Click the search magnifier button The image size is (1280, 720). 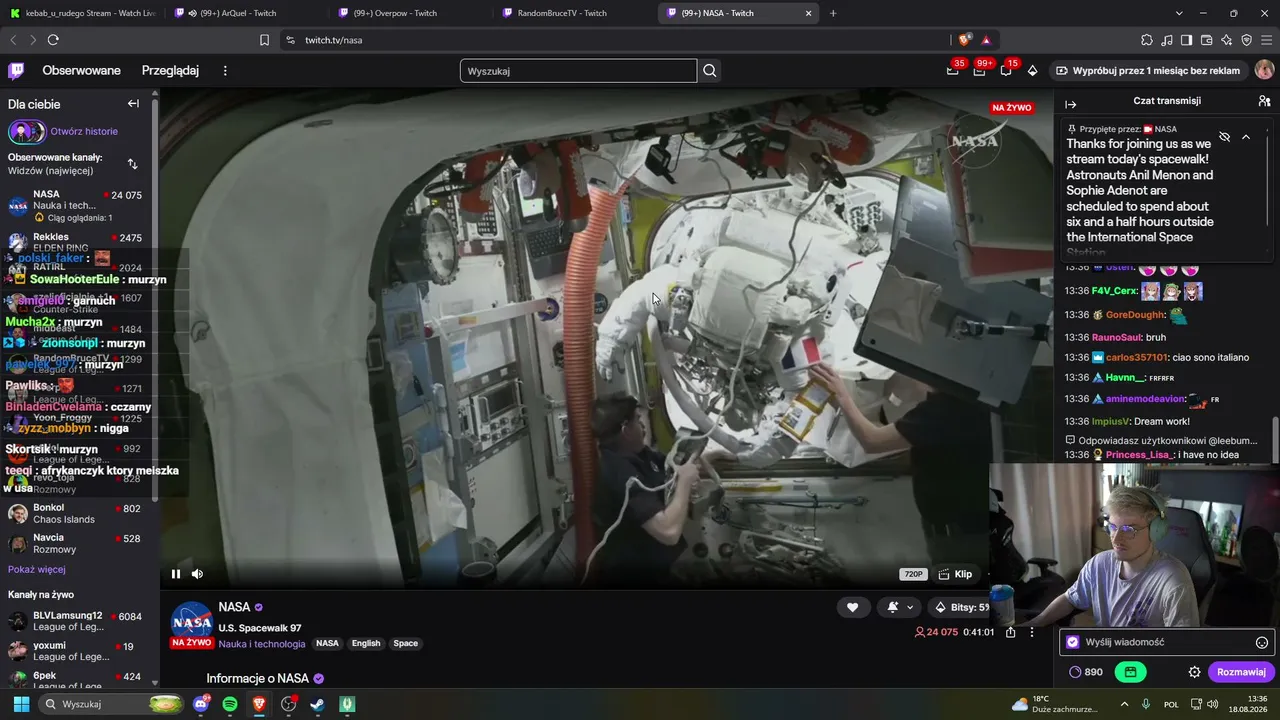pyautogui.click(x=710, y=70)
